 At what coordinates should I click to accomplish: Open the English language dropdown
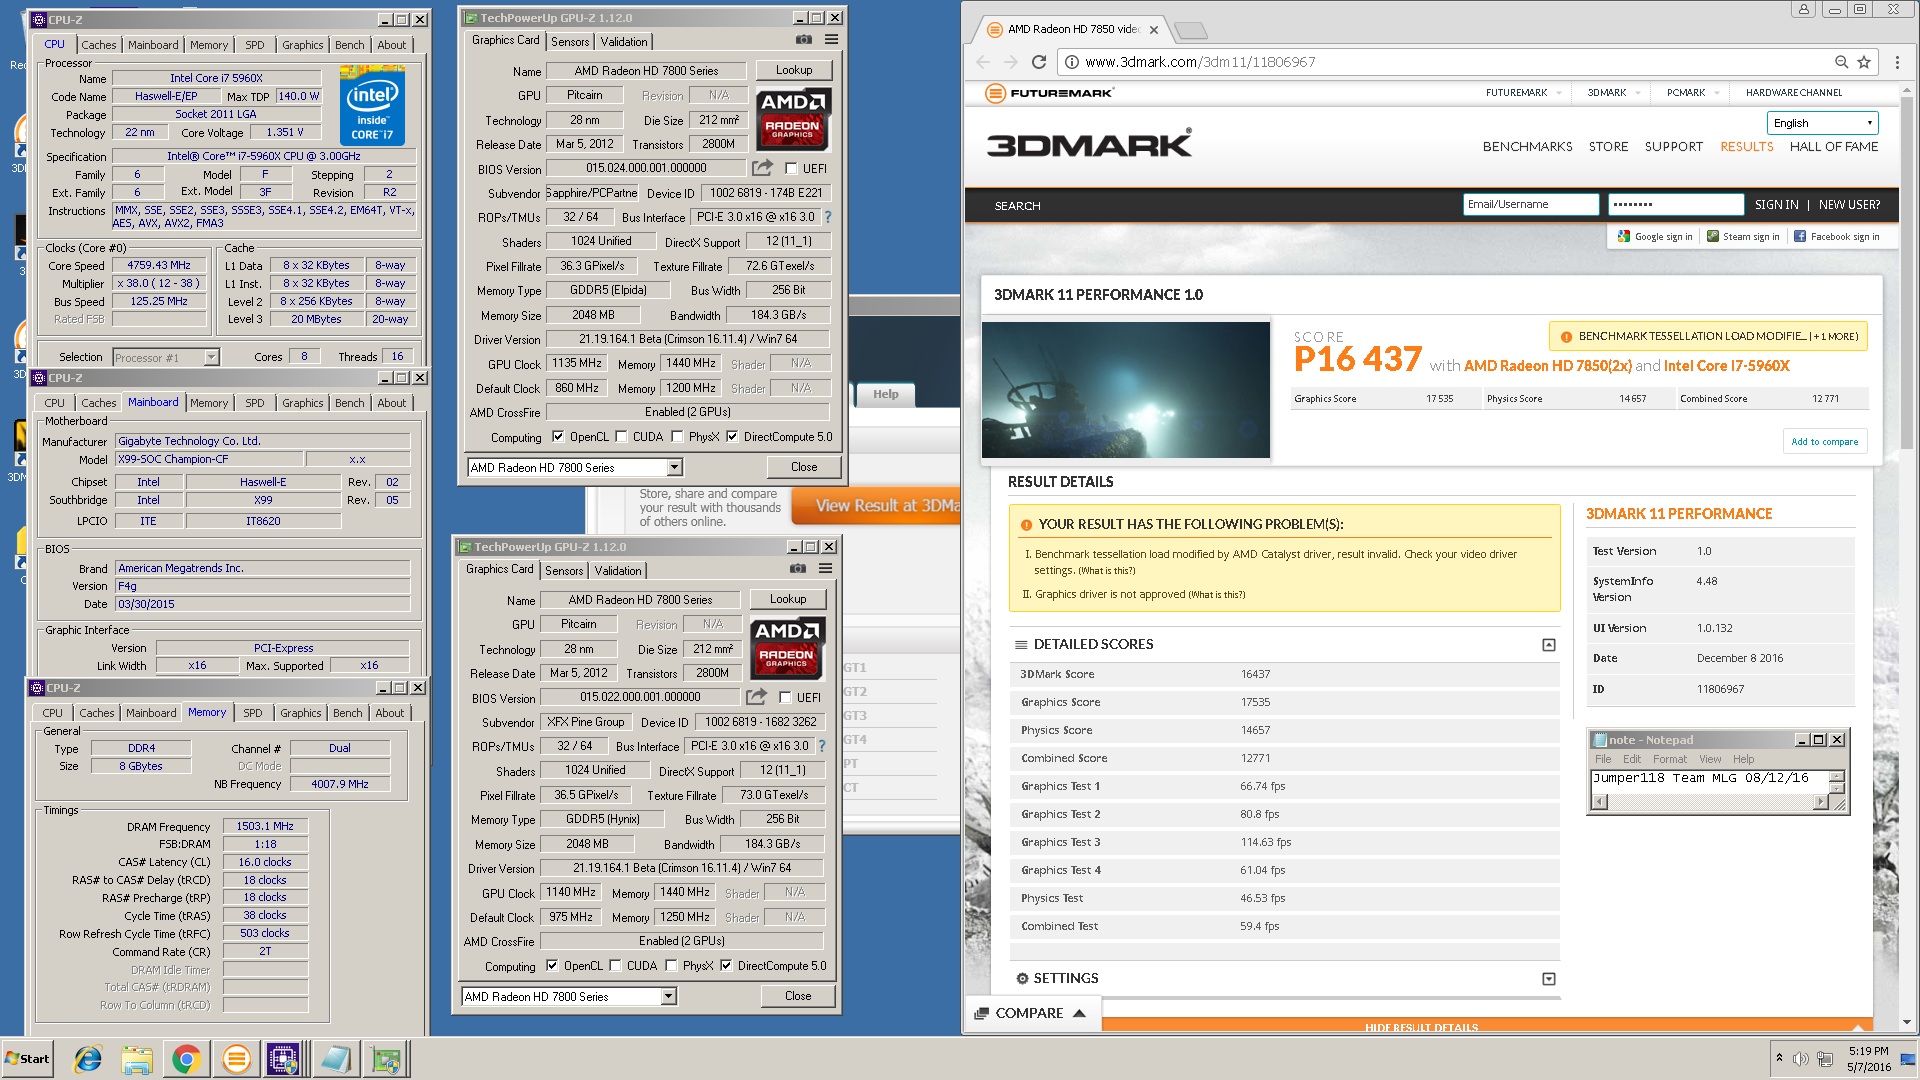pyautogui.click(x=1823, y=123)
